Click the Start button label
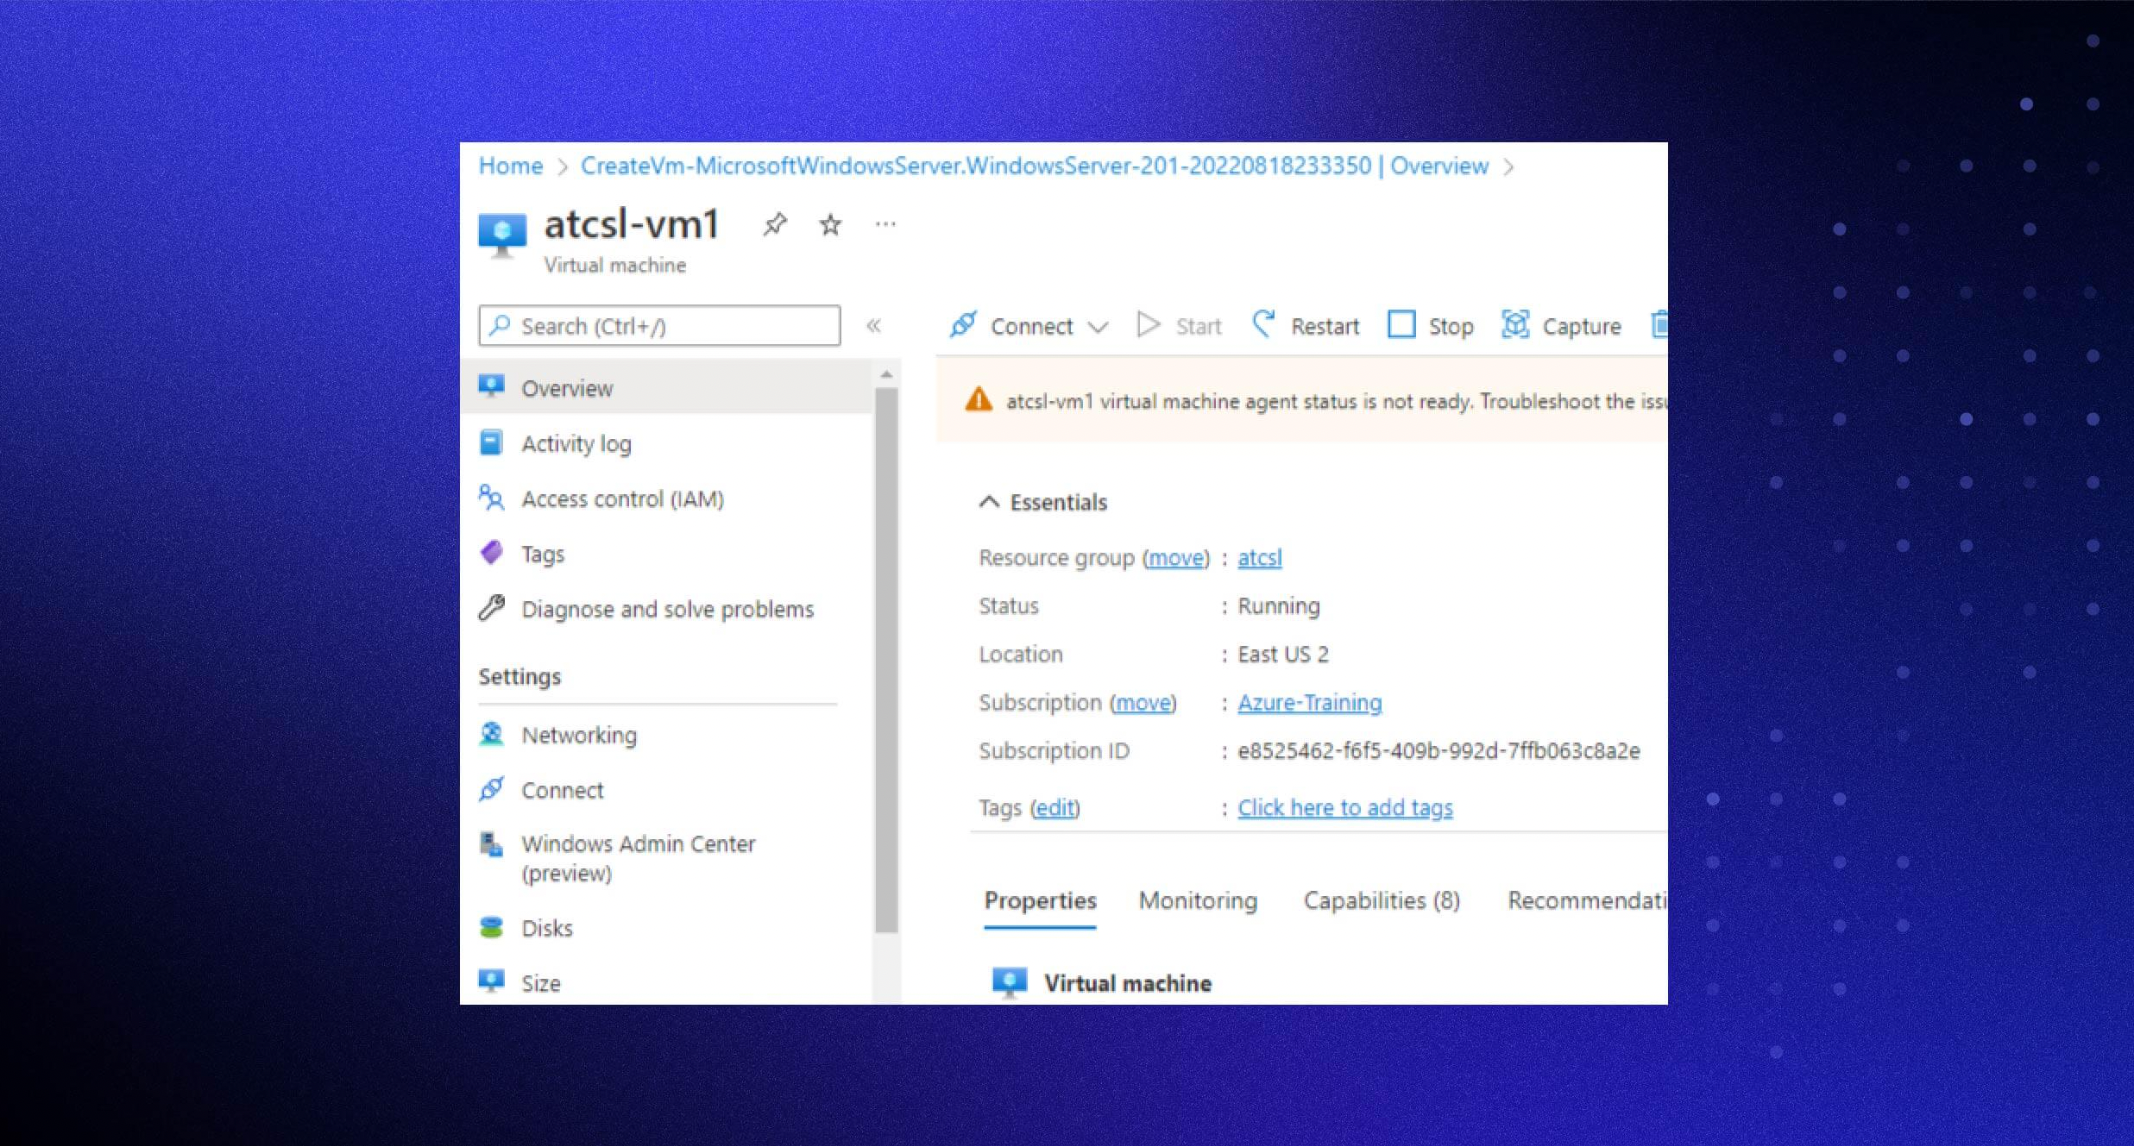Screen dimensions: 2136x1146 coord(1198,326)
